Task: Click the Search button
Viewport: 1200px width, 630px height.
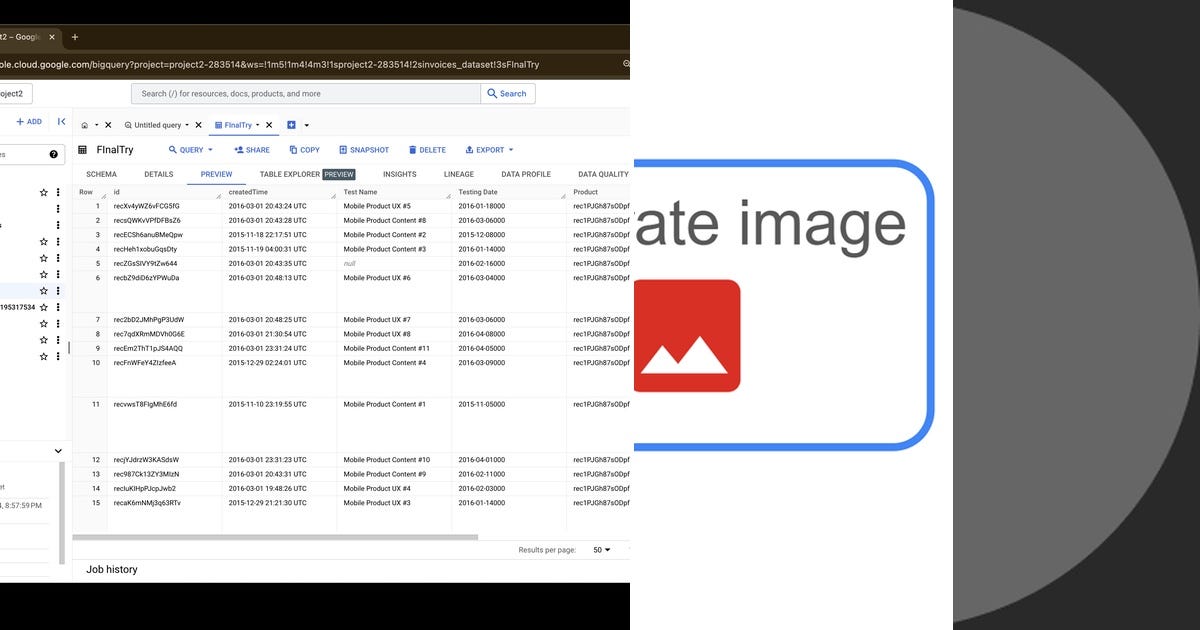Action: (x=508, y=93)
